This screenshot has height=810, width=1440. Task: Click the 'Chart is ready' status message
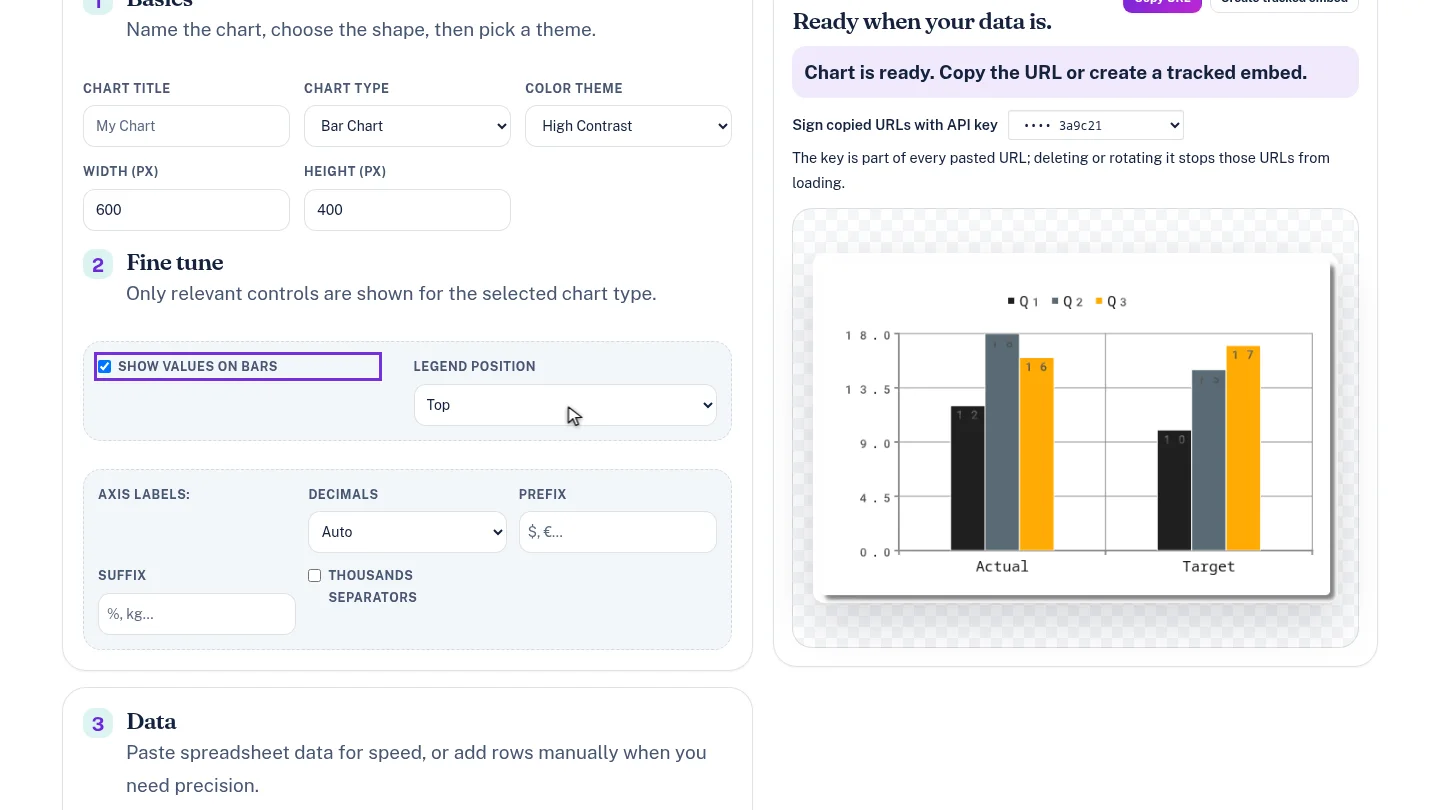coord(1075,72)
